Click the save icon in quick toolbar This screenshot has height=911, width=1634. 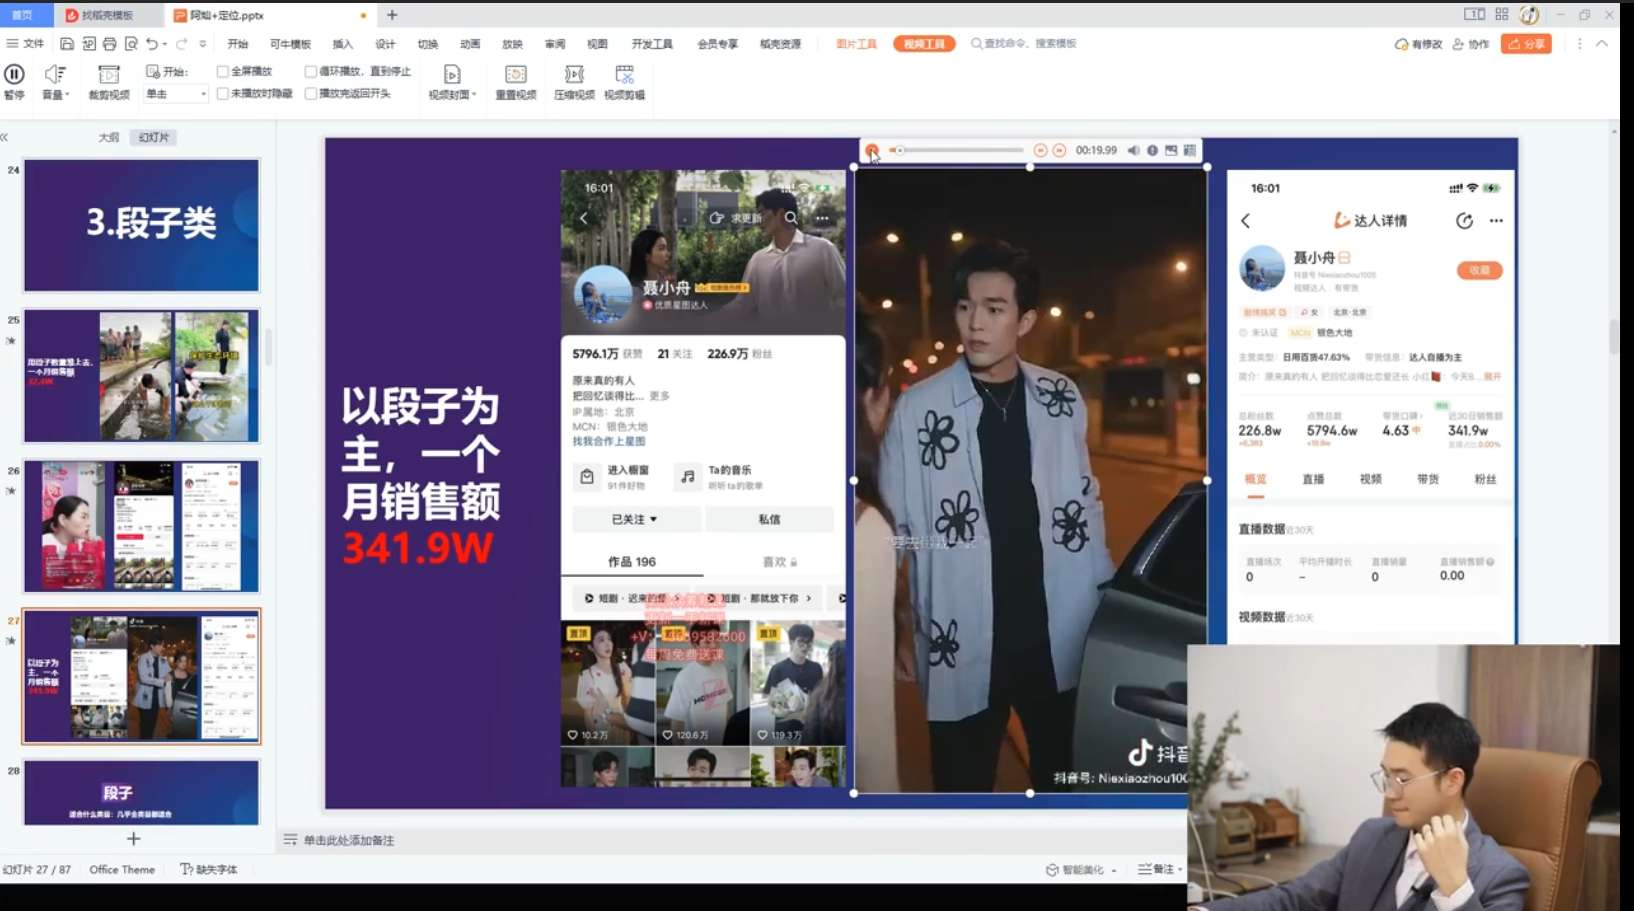[67, 44]
